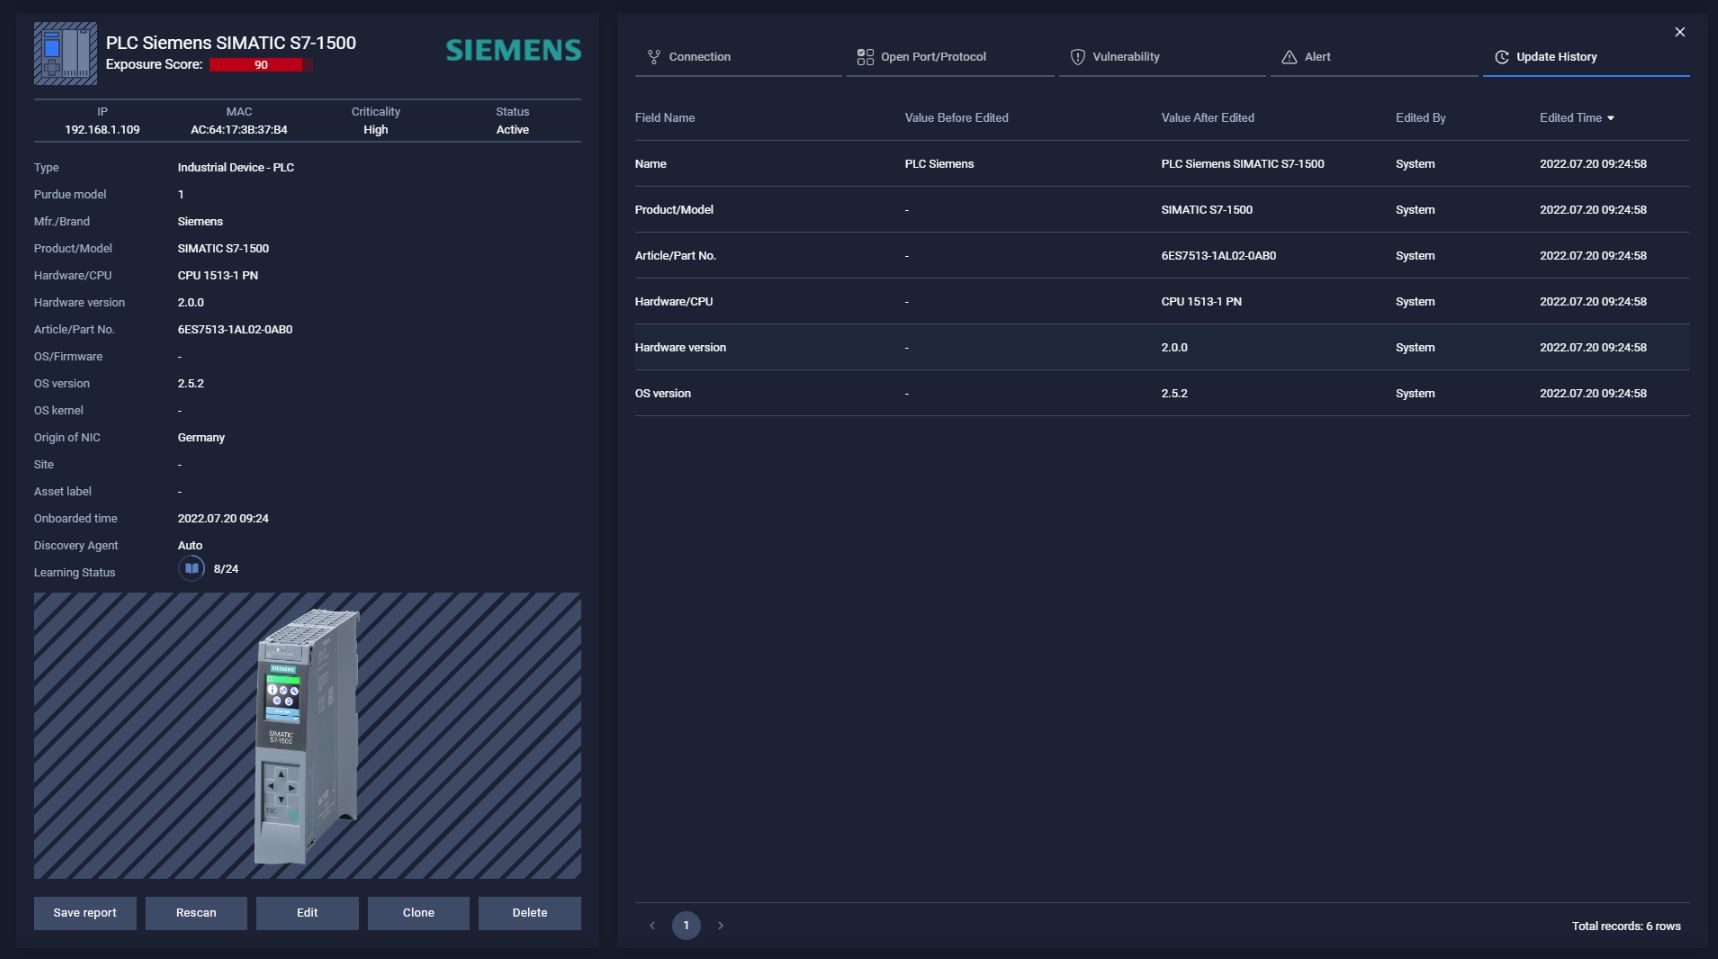The width and height of the screenshot is (1718, 959).
Task: Open the Alert tab
Action: tap(1374, 57)
